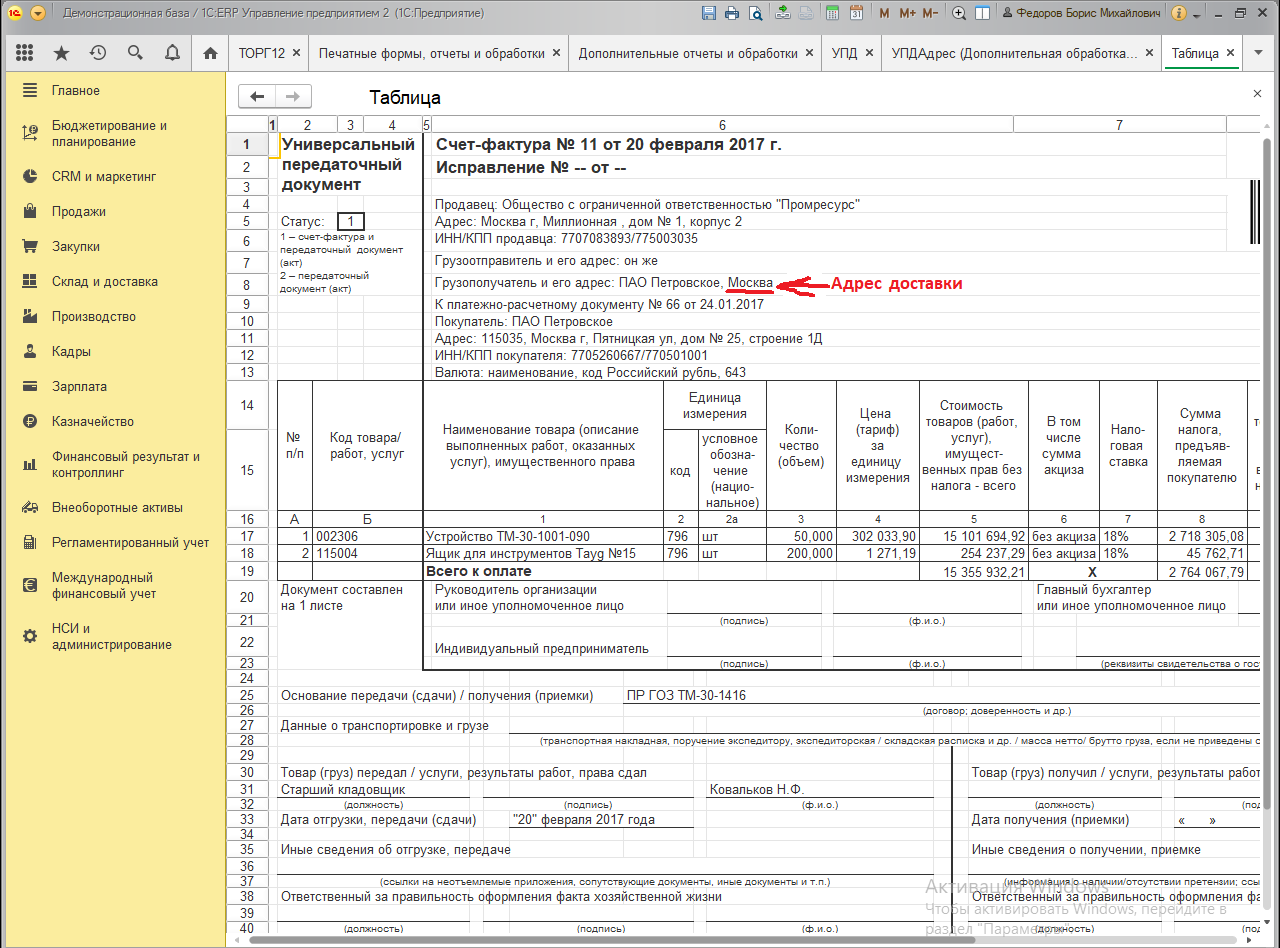Click cell with code 002306
This screenshot has width=1280, height=948.
tap(368, 537)
